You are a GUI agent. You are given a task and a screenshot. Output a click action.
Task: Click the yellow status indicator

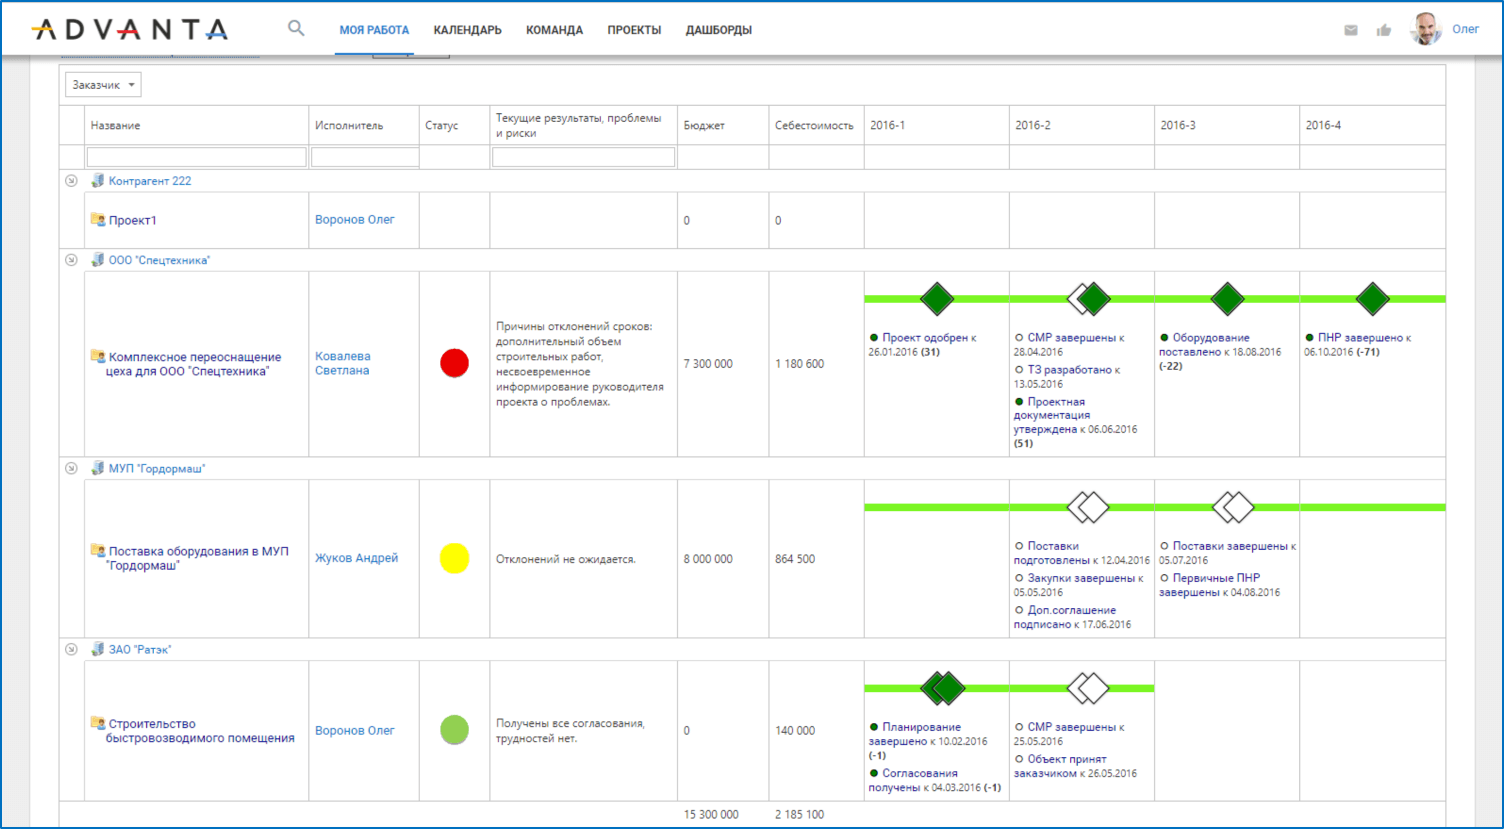click(455, 558)
